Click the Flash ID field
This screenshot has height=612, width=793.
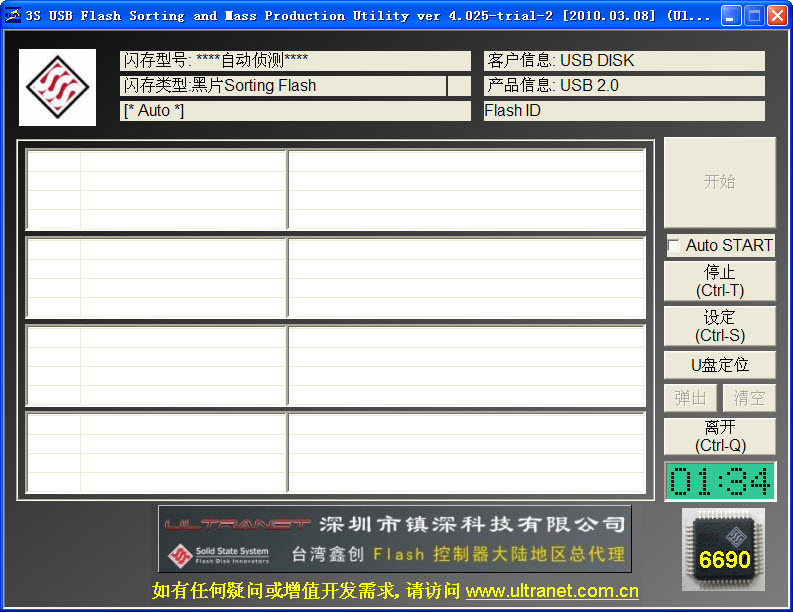click(x=624, y=111)
